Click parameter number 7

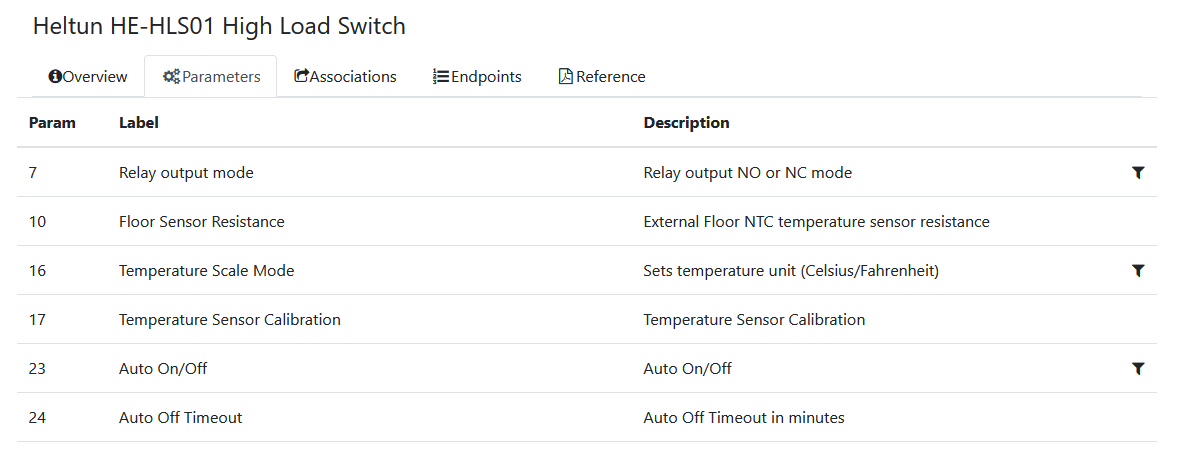[x=33, y=173]
